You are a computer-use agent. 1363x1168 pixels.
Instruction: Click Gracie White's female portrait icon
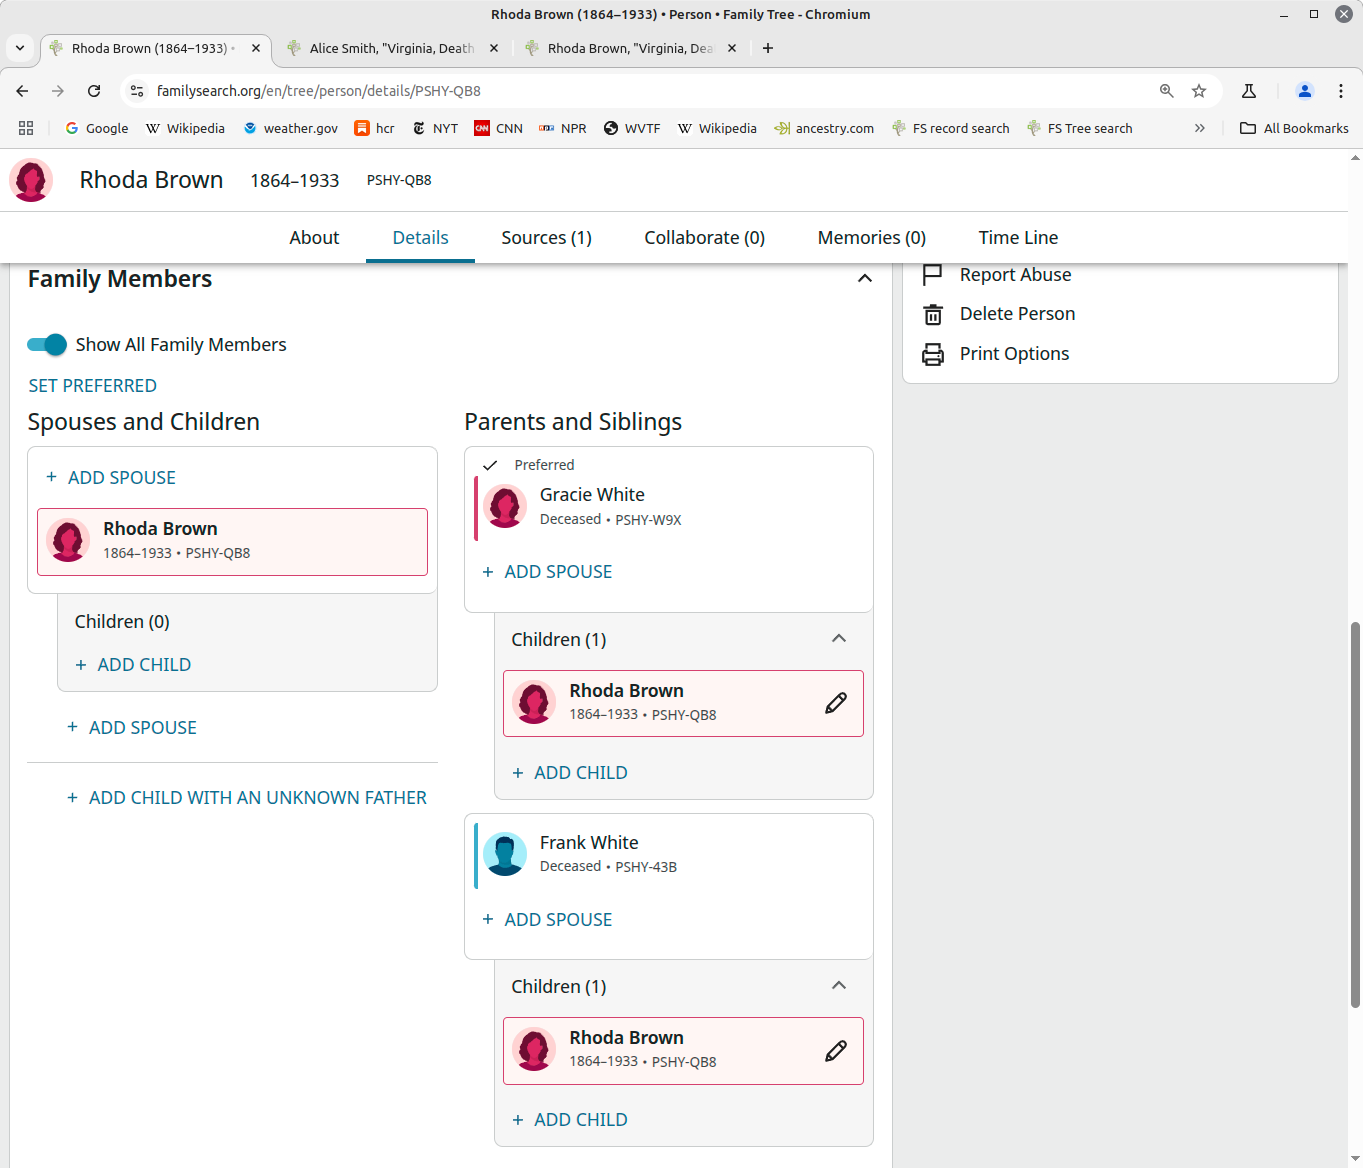coord(505,506)
